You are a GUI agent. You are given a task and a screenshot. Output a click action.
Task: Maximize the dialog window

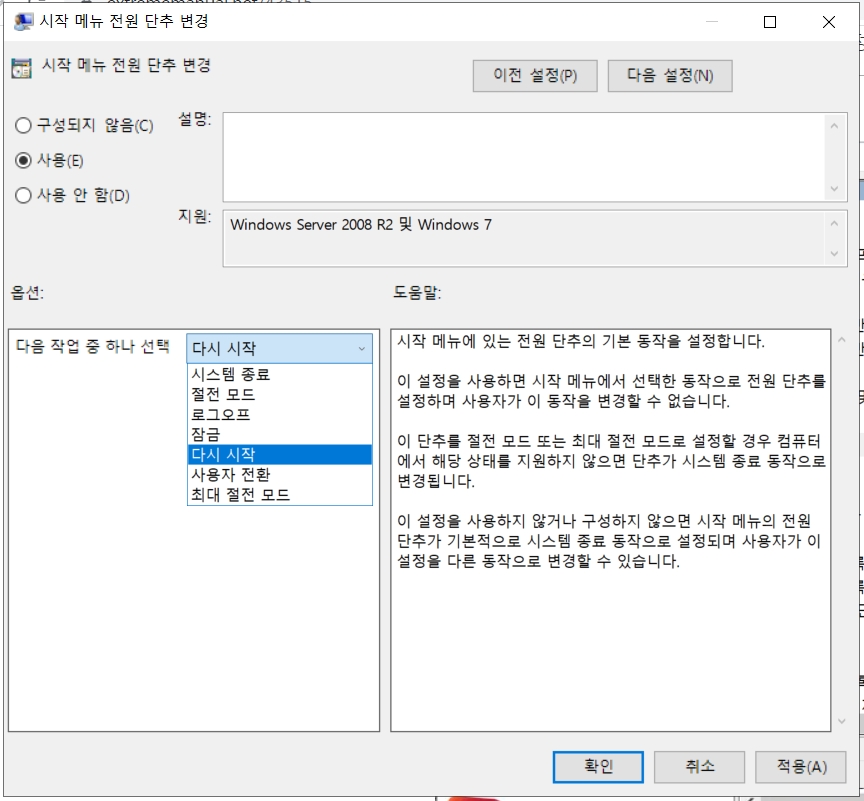(770, 22)
